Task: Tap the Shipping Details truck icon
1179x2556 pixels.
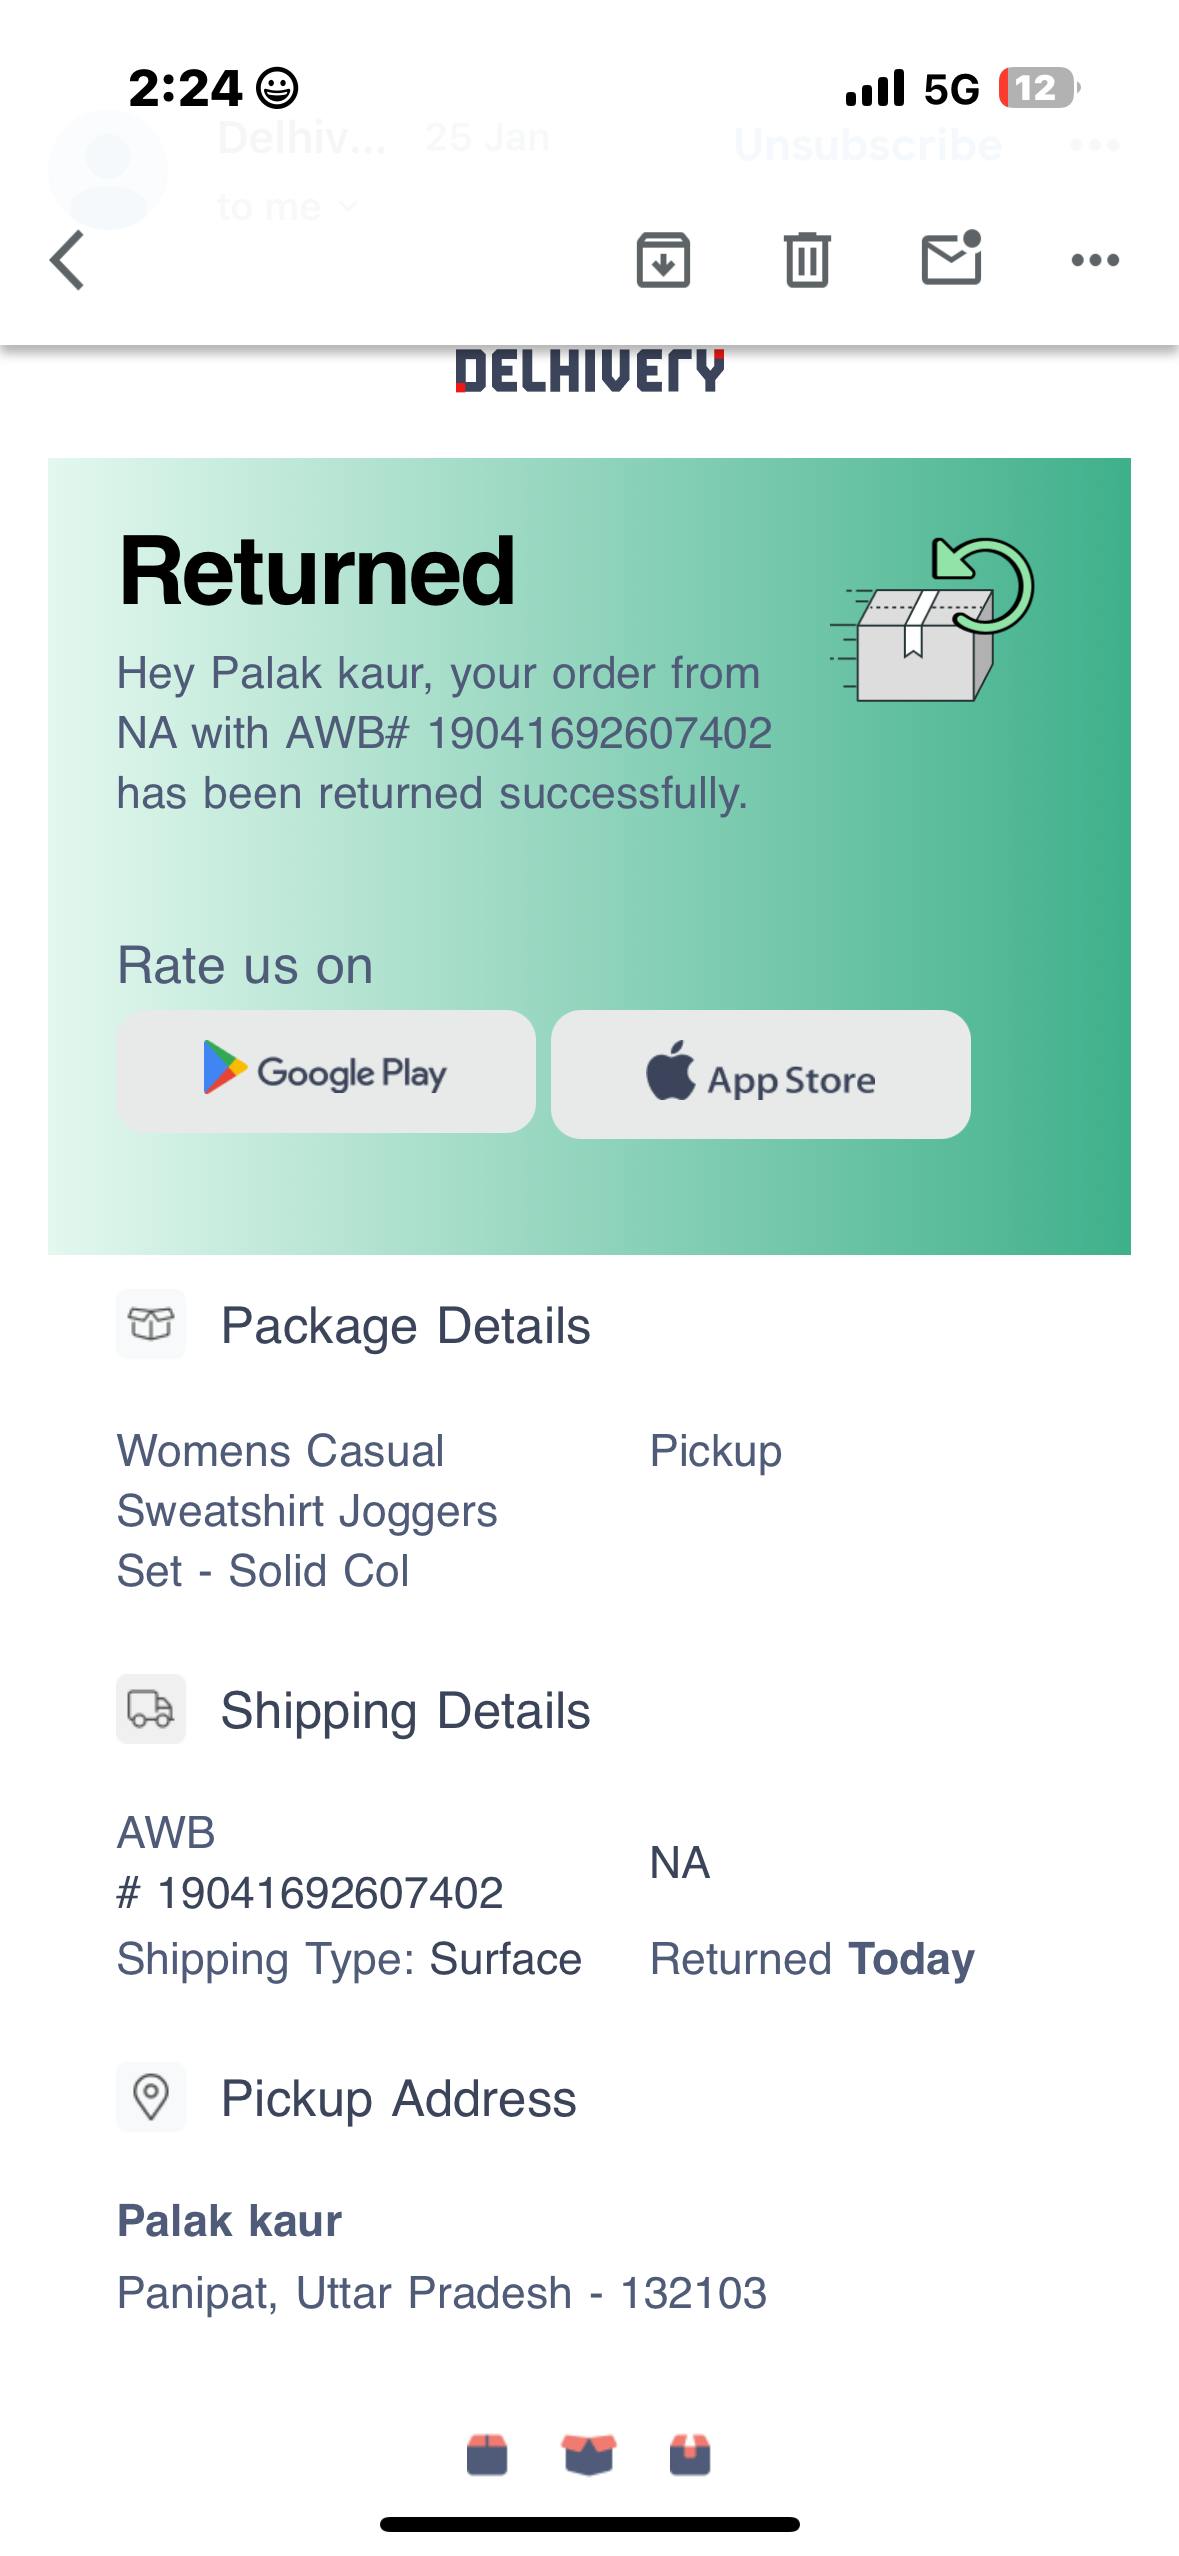Action: pos(151,1709)
